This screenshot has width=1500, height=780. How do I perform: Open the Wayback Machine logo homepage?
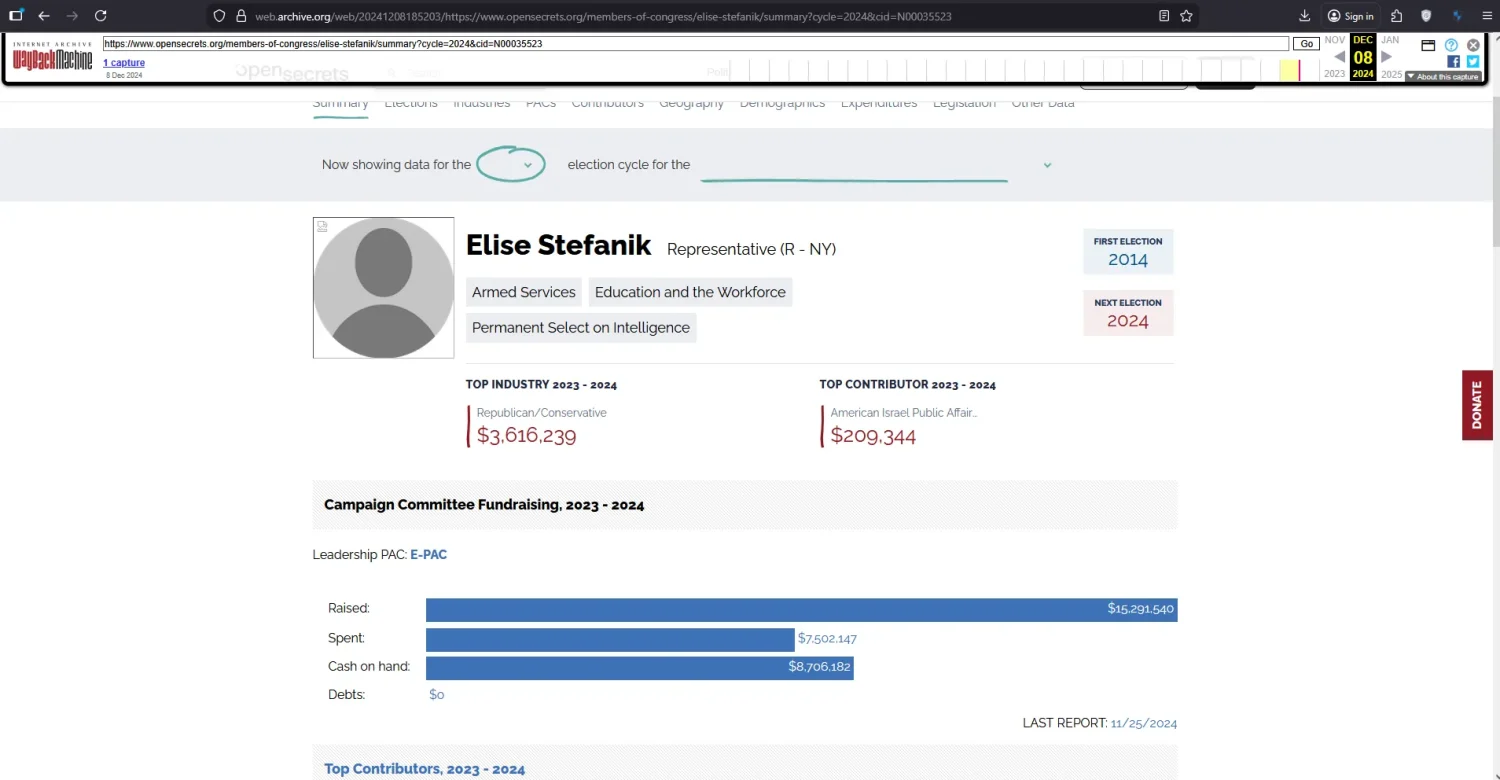point(52,57)
